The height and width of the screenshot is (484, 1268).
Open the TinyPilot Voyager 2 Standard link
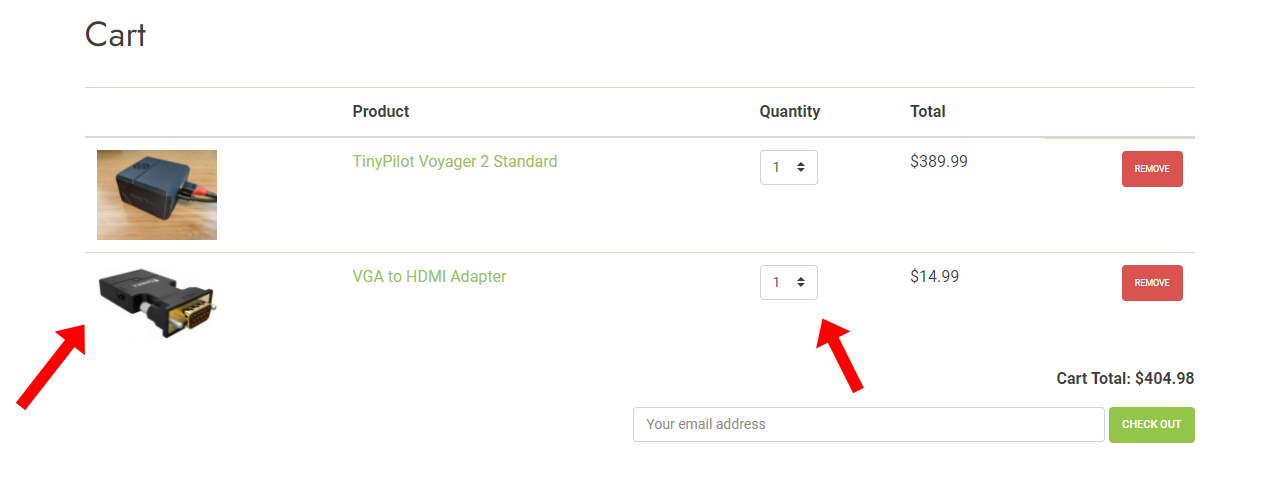pos(455,161)
